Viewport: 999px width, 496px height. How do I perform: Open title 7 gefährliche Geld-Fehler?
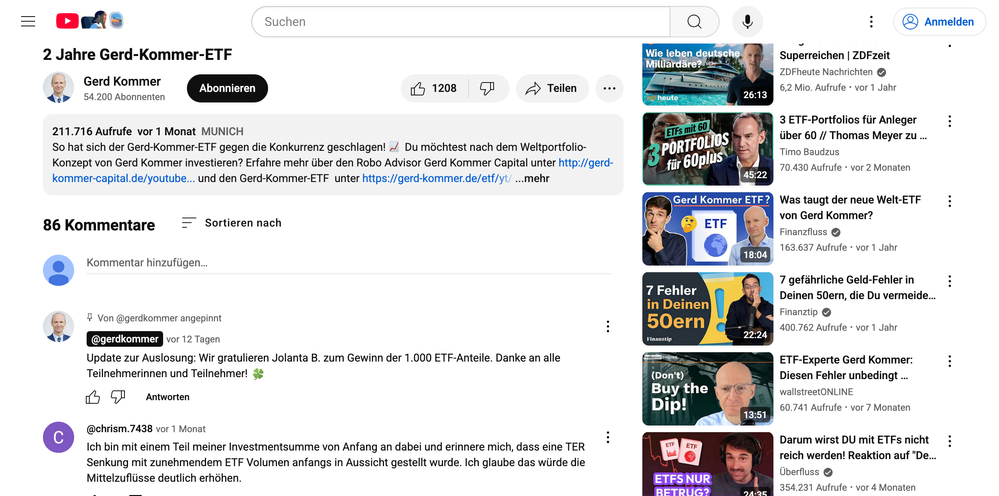point(858,288)
